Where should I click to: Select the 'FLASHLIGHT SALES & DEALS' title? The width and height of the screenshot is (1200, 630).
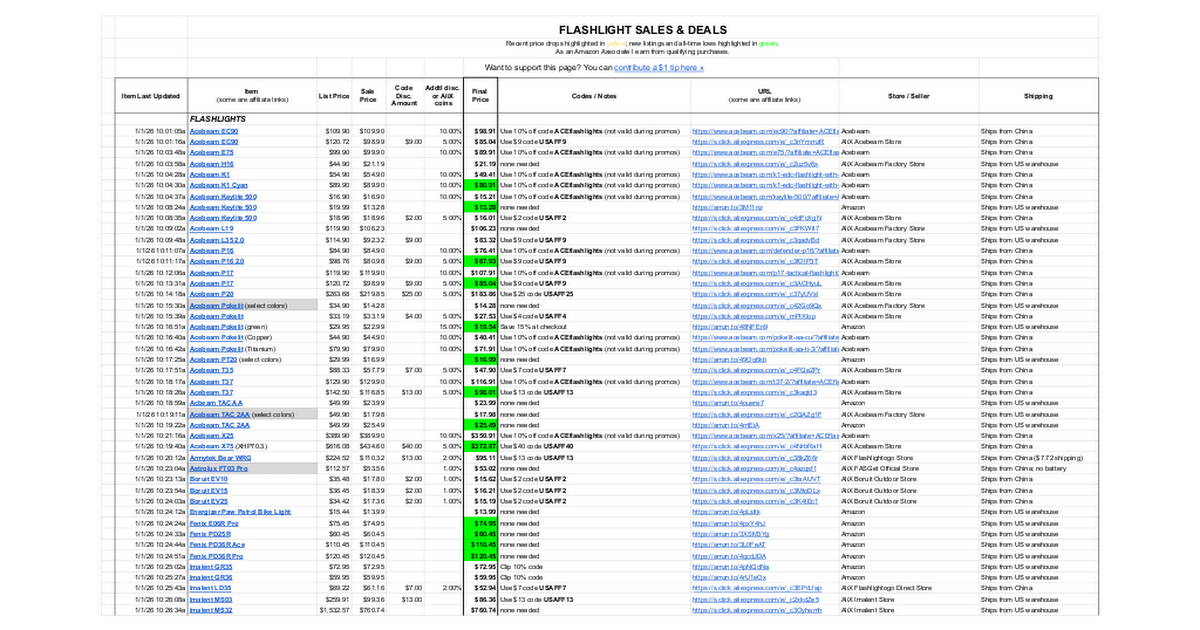tap(642, 30)
